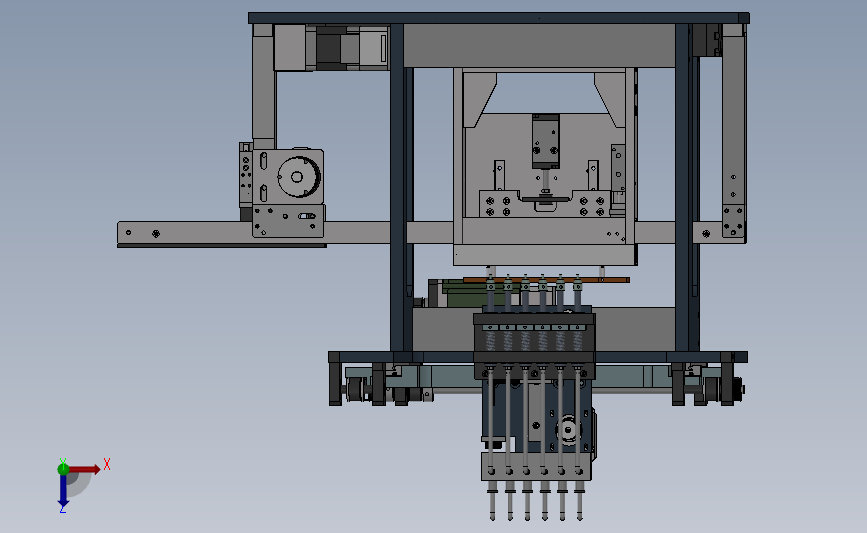
Task: Select the central cylinder inside the gray housing
Action: coord(545,141)
